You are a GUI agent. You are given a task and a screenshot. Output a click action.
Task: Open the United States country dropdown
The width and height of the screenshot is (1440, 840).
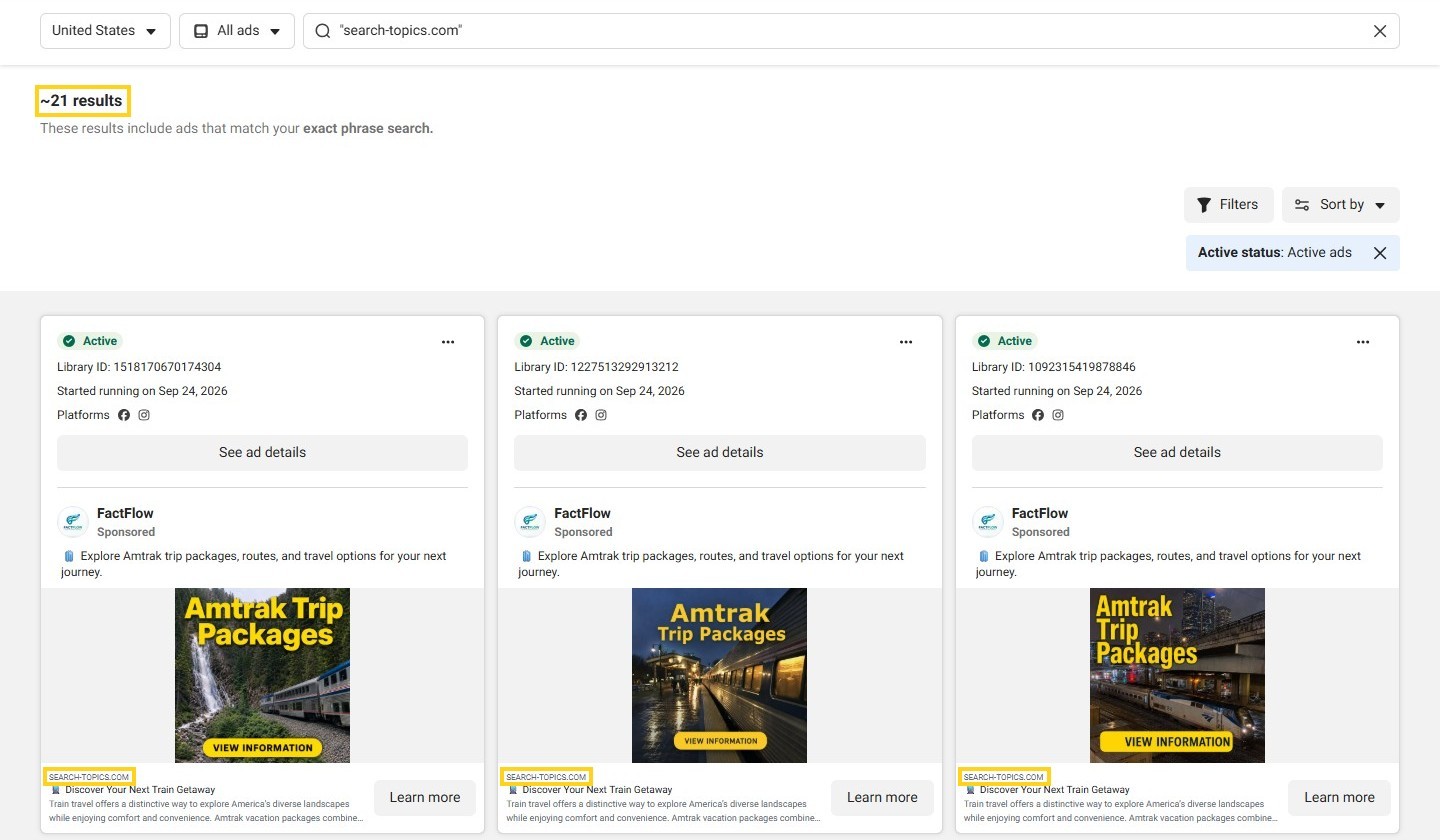(x=105, y=31)
